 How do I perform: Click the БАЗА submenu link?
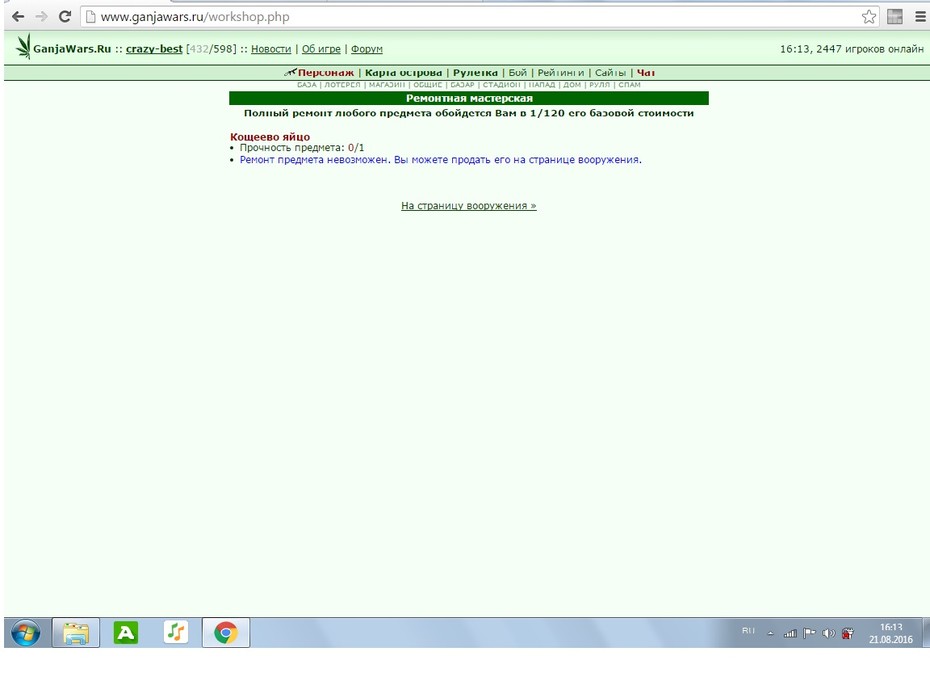tap(307, 85)
